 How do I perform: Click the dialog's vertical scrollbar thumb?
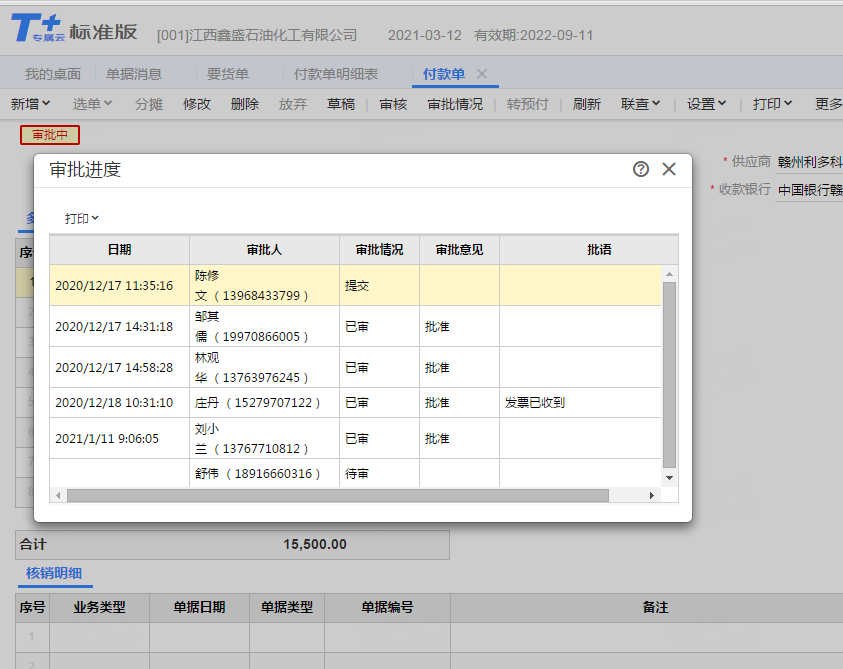(669, 375)
